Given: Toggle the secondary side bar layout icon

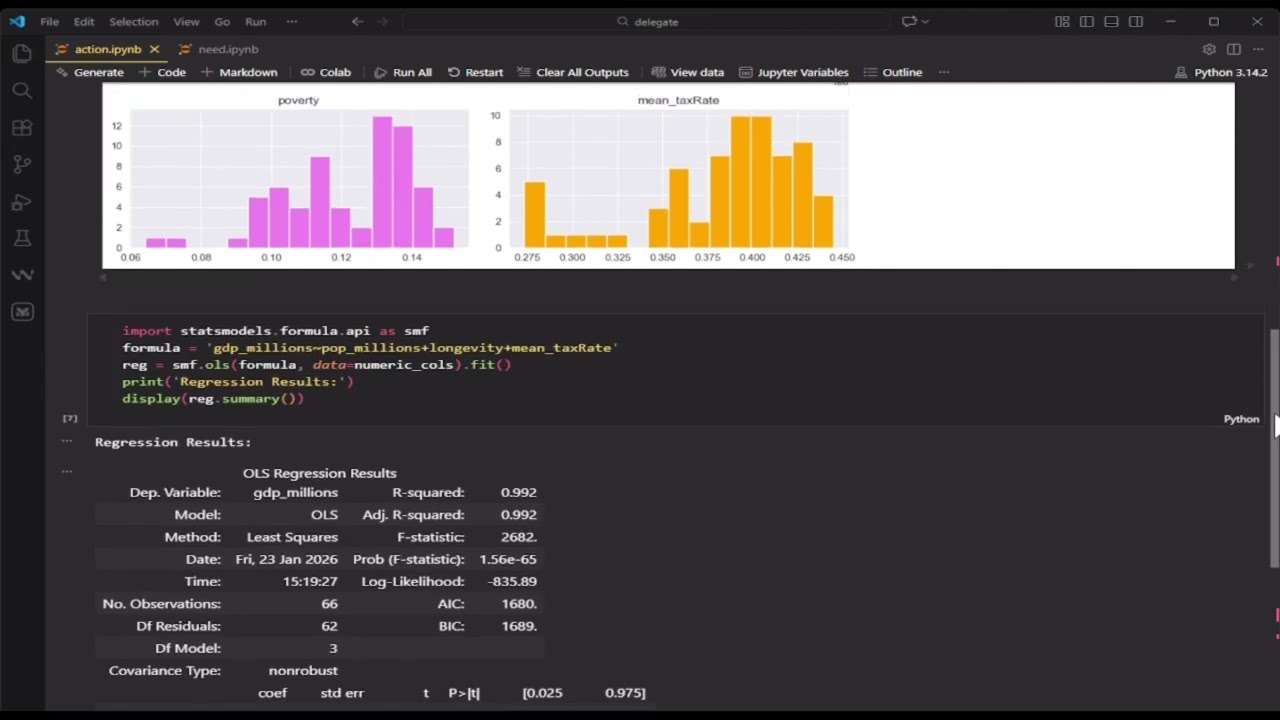Looking at the screenshot, I should [x=1136, y=21].
